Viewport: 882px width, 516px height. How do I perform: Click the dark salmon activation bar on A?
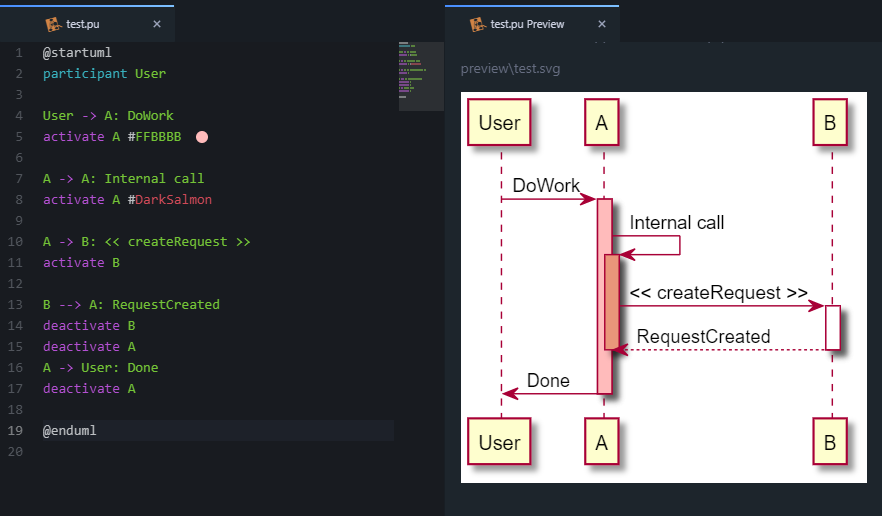click(612, 302)
